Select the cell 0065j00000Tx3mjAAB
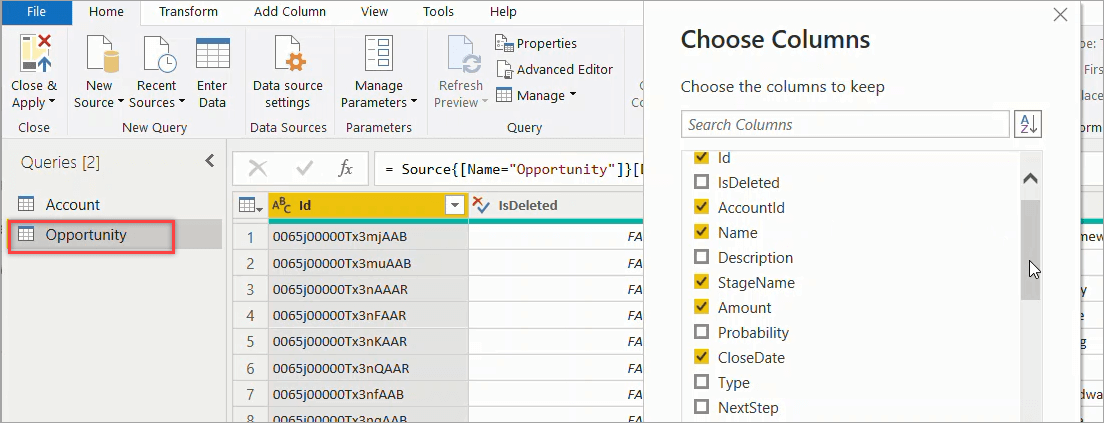Image resolution: width=1104 pixels, height=423 pixels. [x=368, y=237]
